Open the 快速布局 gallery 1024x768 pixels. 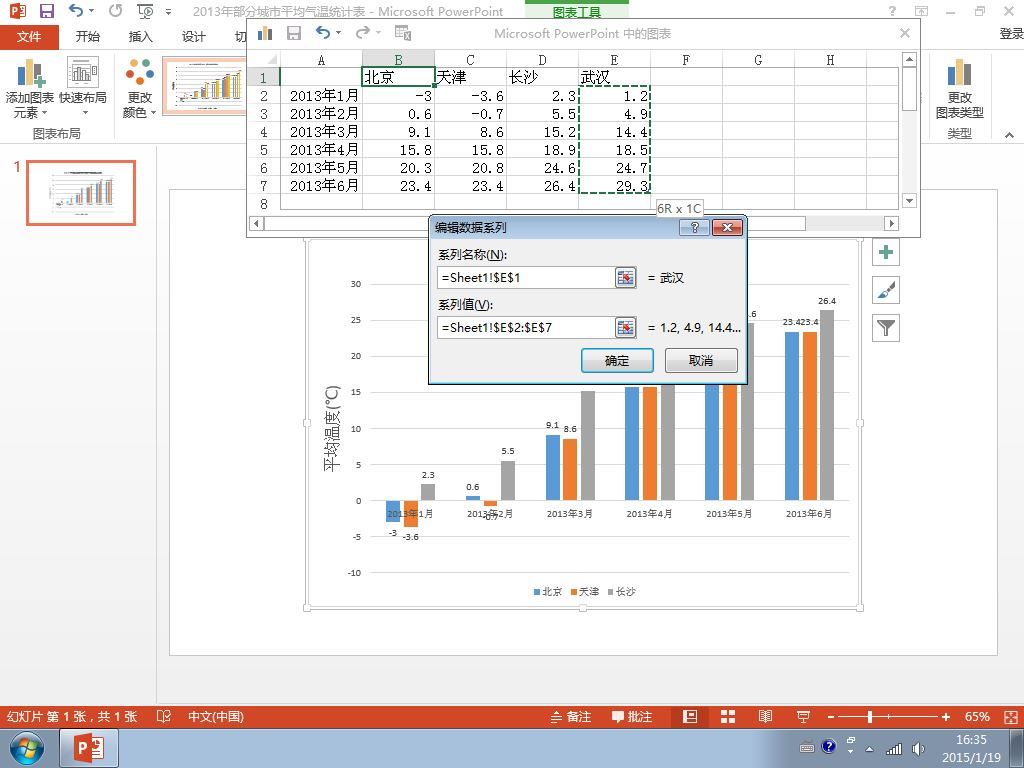point(83,88)
